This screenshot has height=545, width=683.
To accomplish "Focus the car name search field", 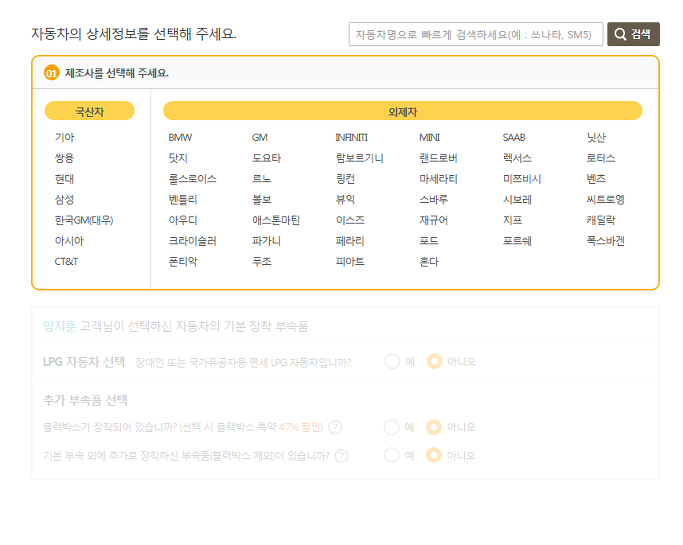I will tap(476, 34).
